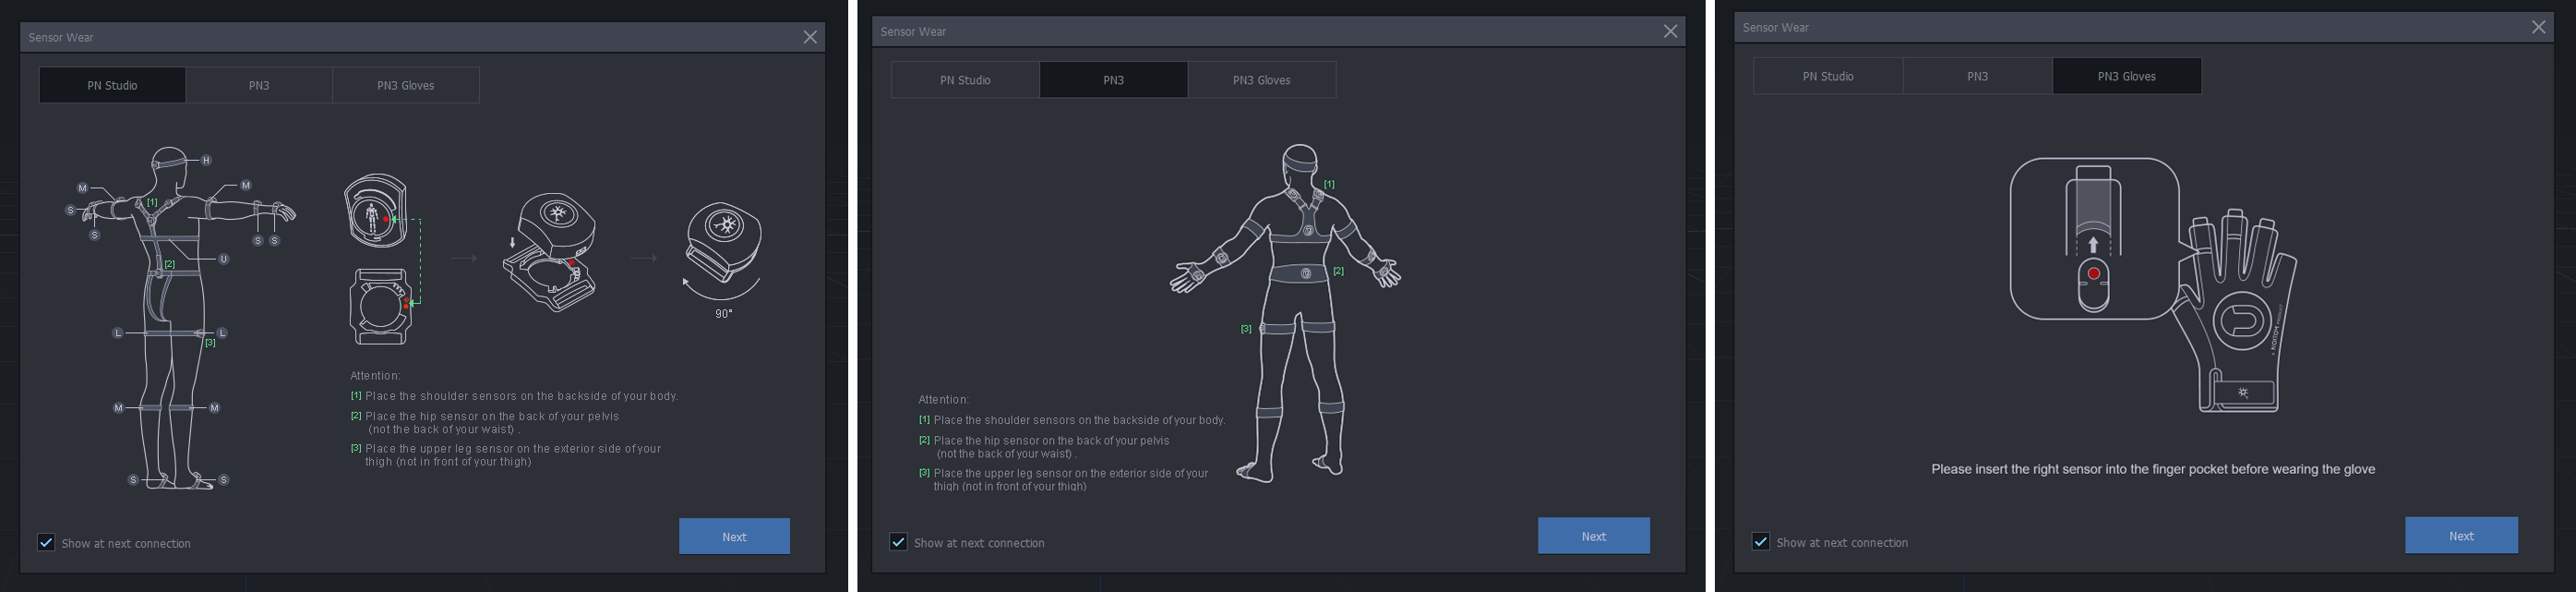Click upper leg sensor note [3] in left window
Image resolution: width=2576 pixels, height=592 pixels.
(x=506, y=455)
